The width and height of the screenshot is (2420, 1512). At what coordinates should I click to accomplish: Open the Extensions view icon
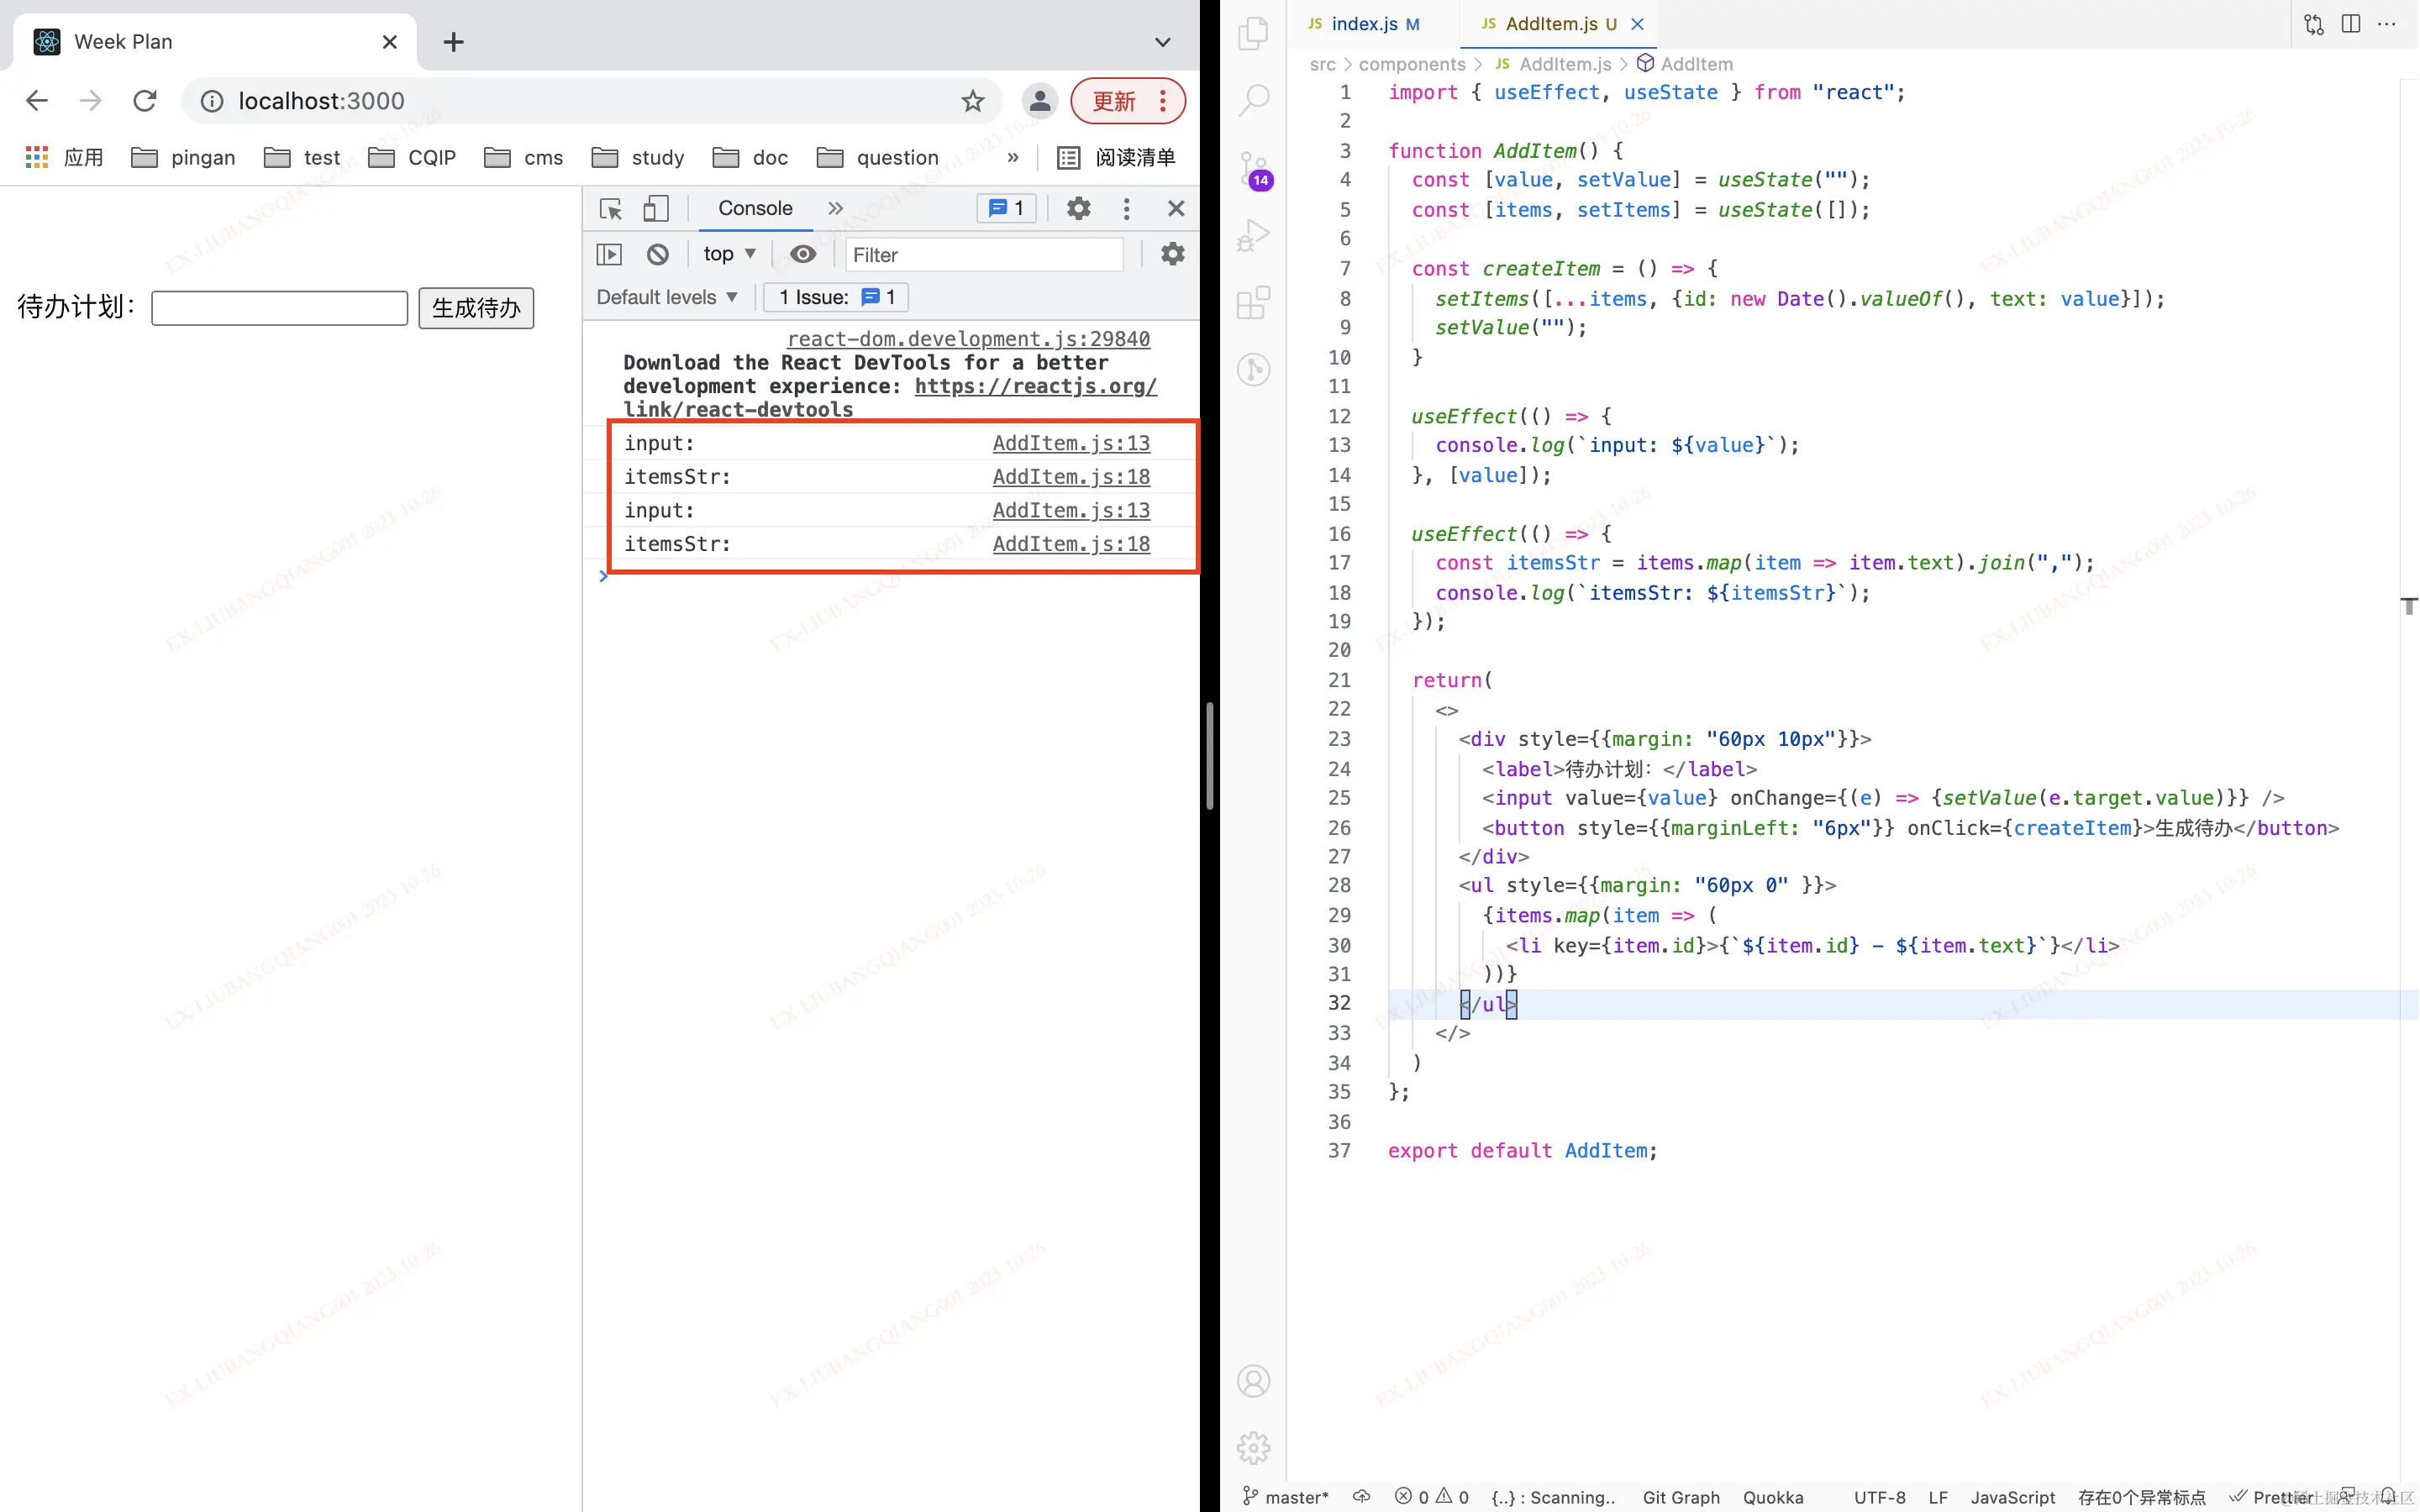point(1253,302)
